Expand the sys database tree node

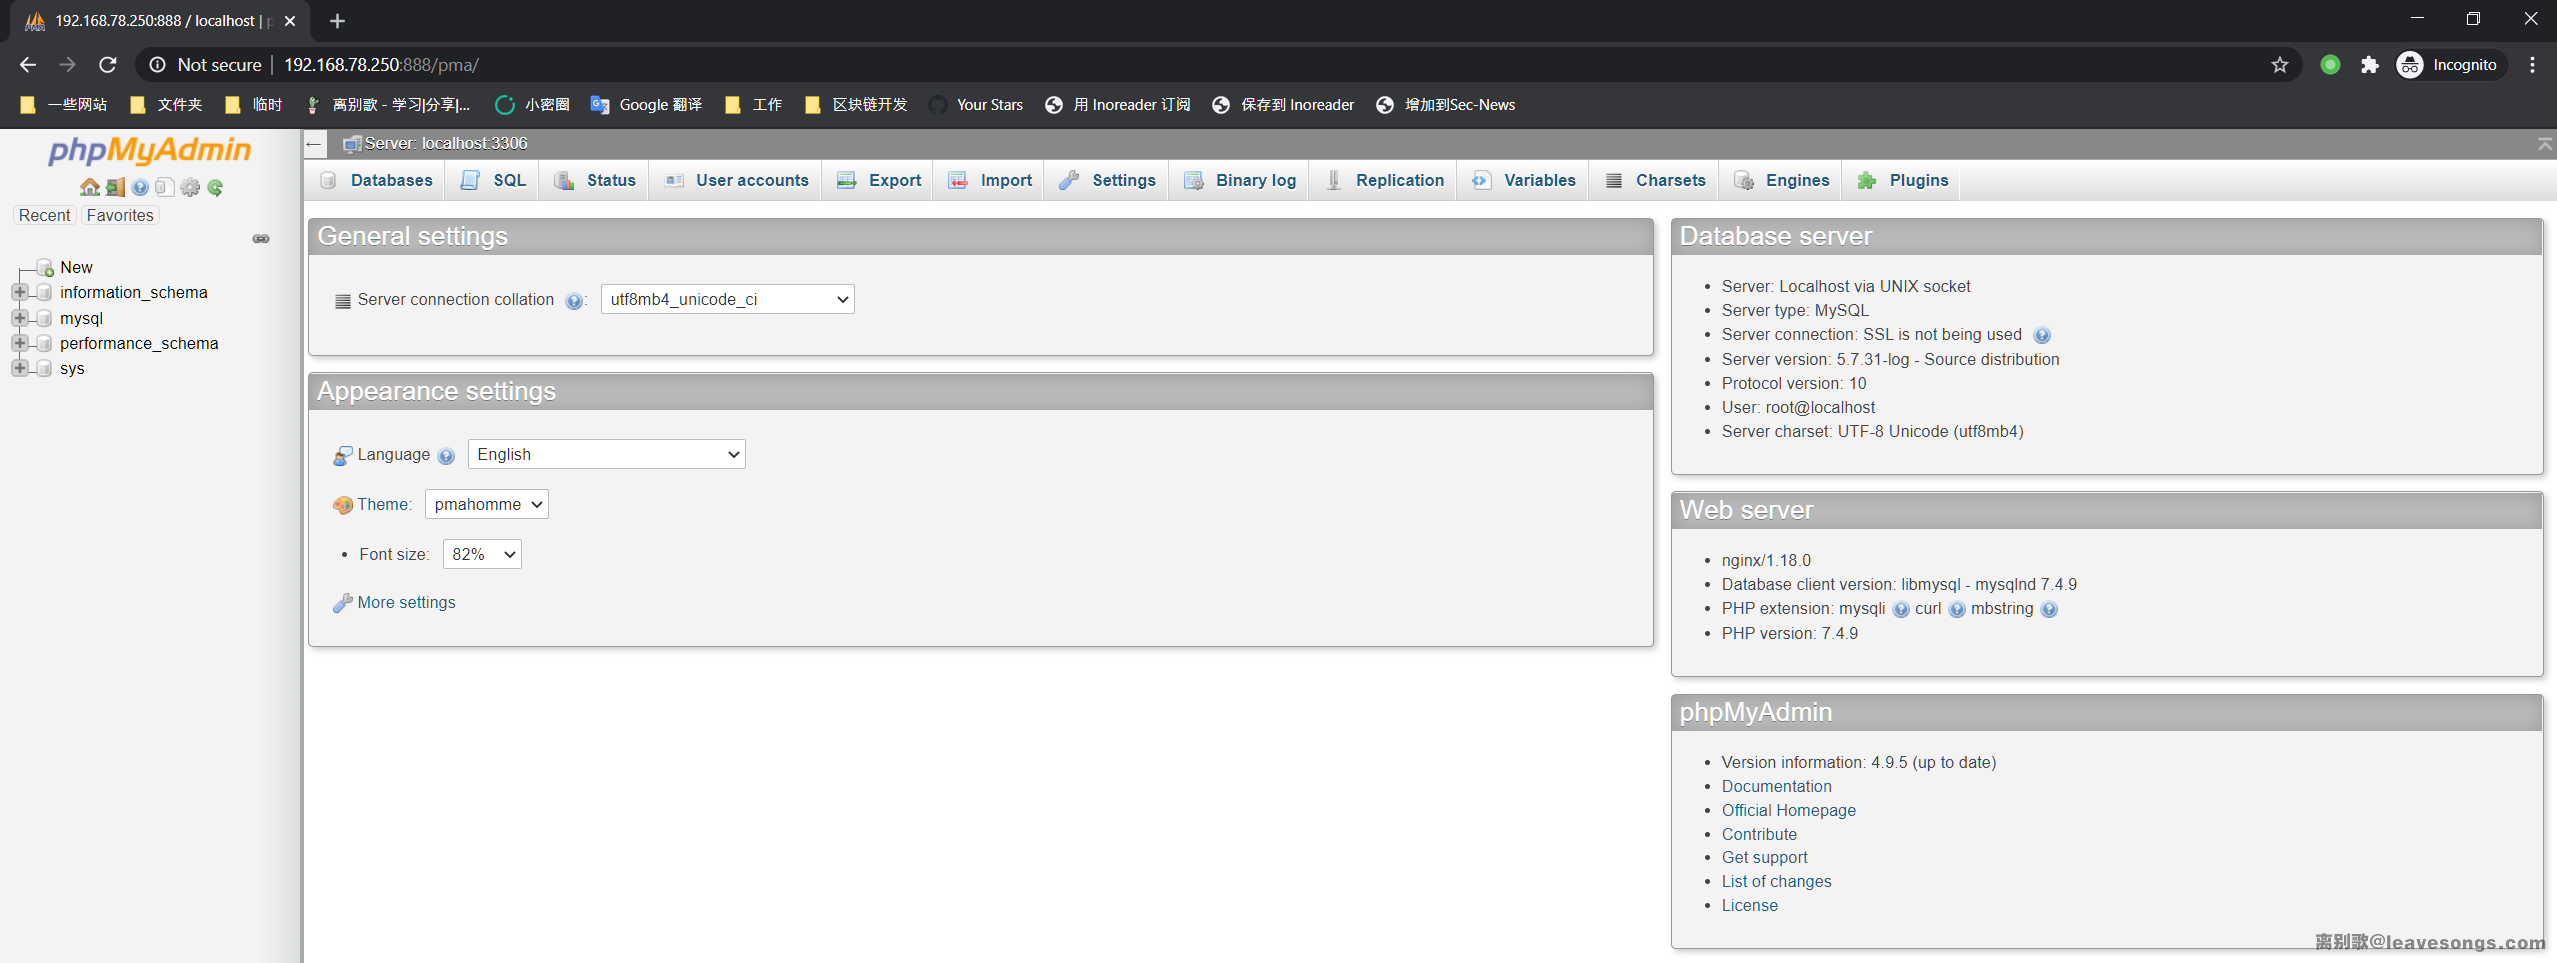point(19,368)
